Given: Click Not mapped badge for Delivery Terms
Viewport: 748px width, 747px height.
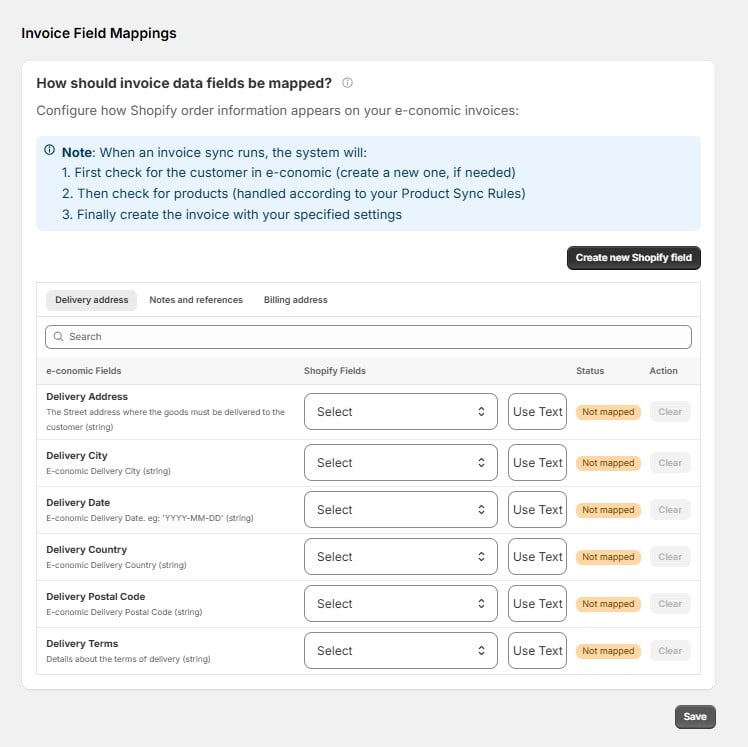Looking at the screenshot, I should [x=608, y=651].
